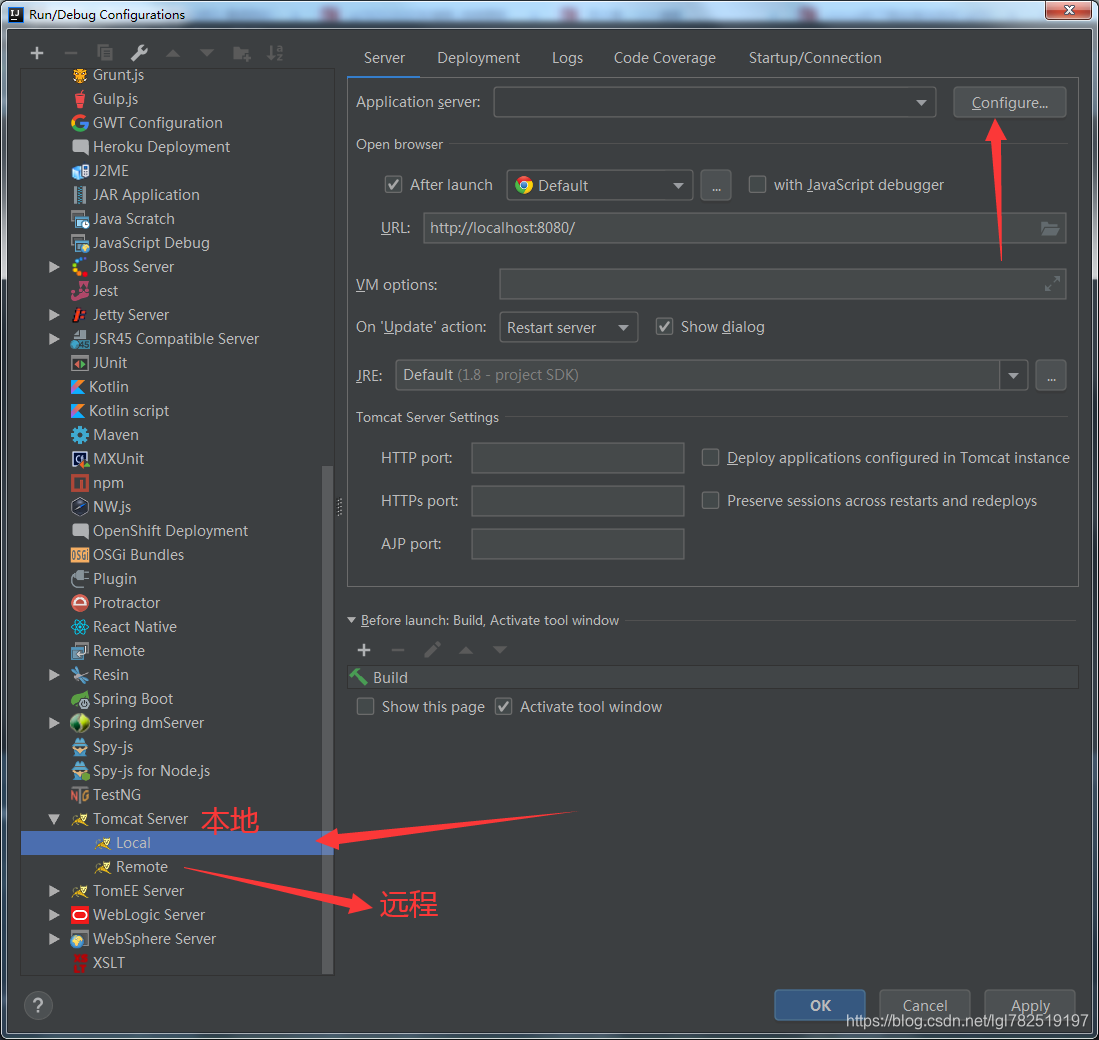Select the XSLT configuration type
This screenshot has width=1099, height=1040.
pos(109,963)
